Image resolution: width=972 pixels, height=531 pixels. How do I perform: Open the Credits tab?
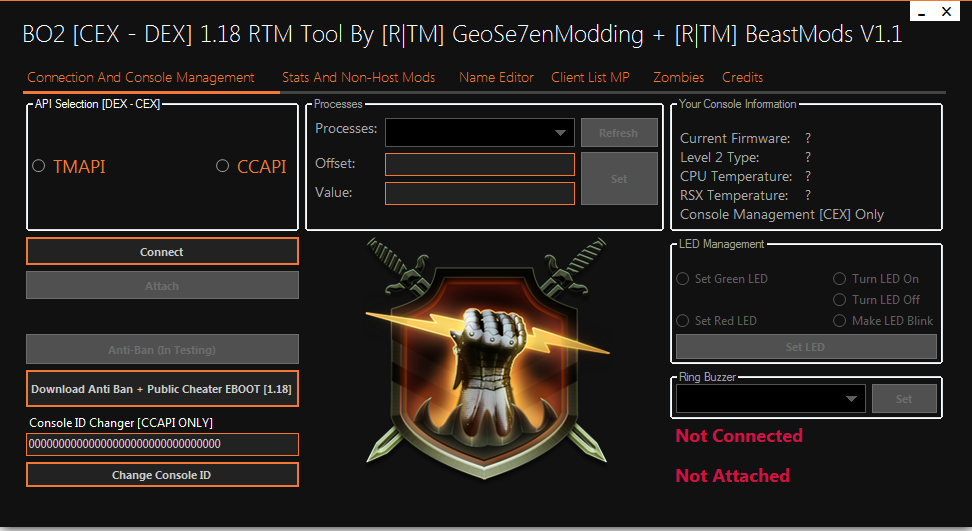tap(742, 77)
